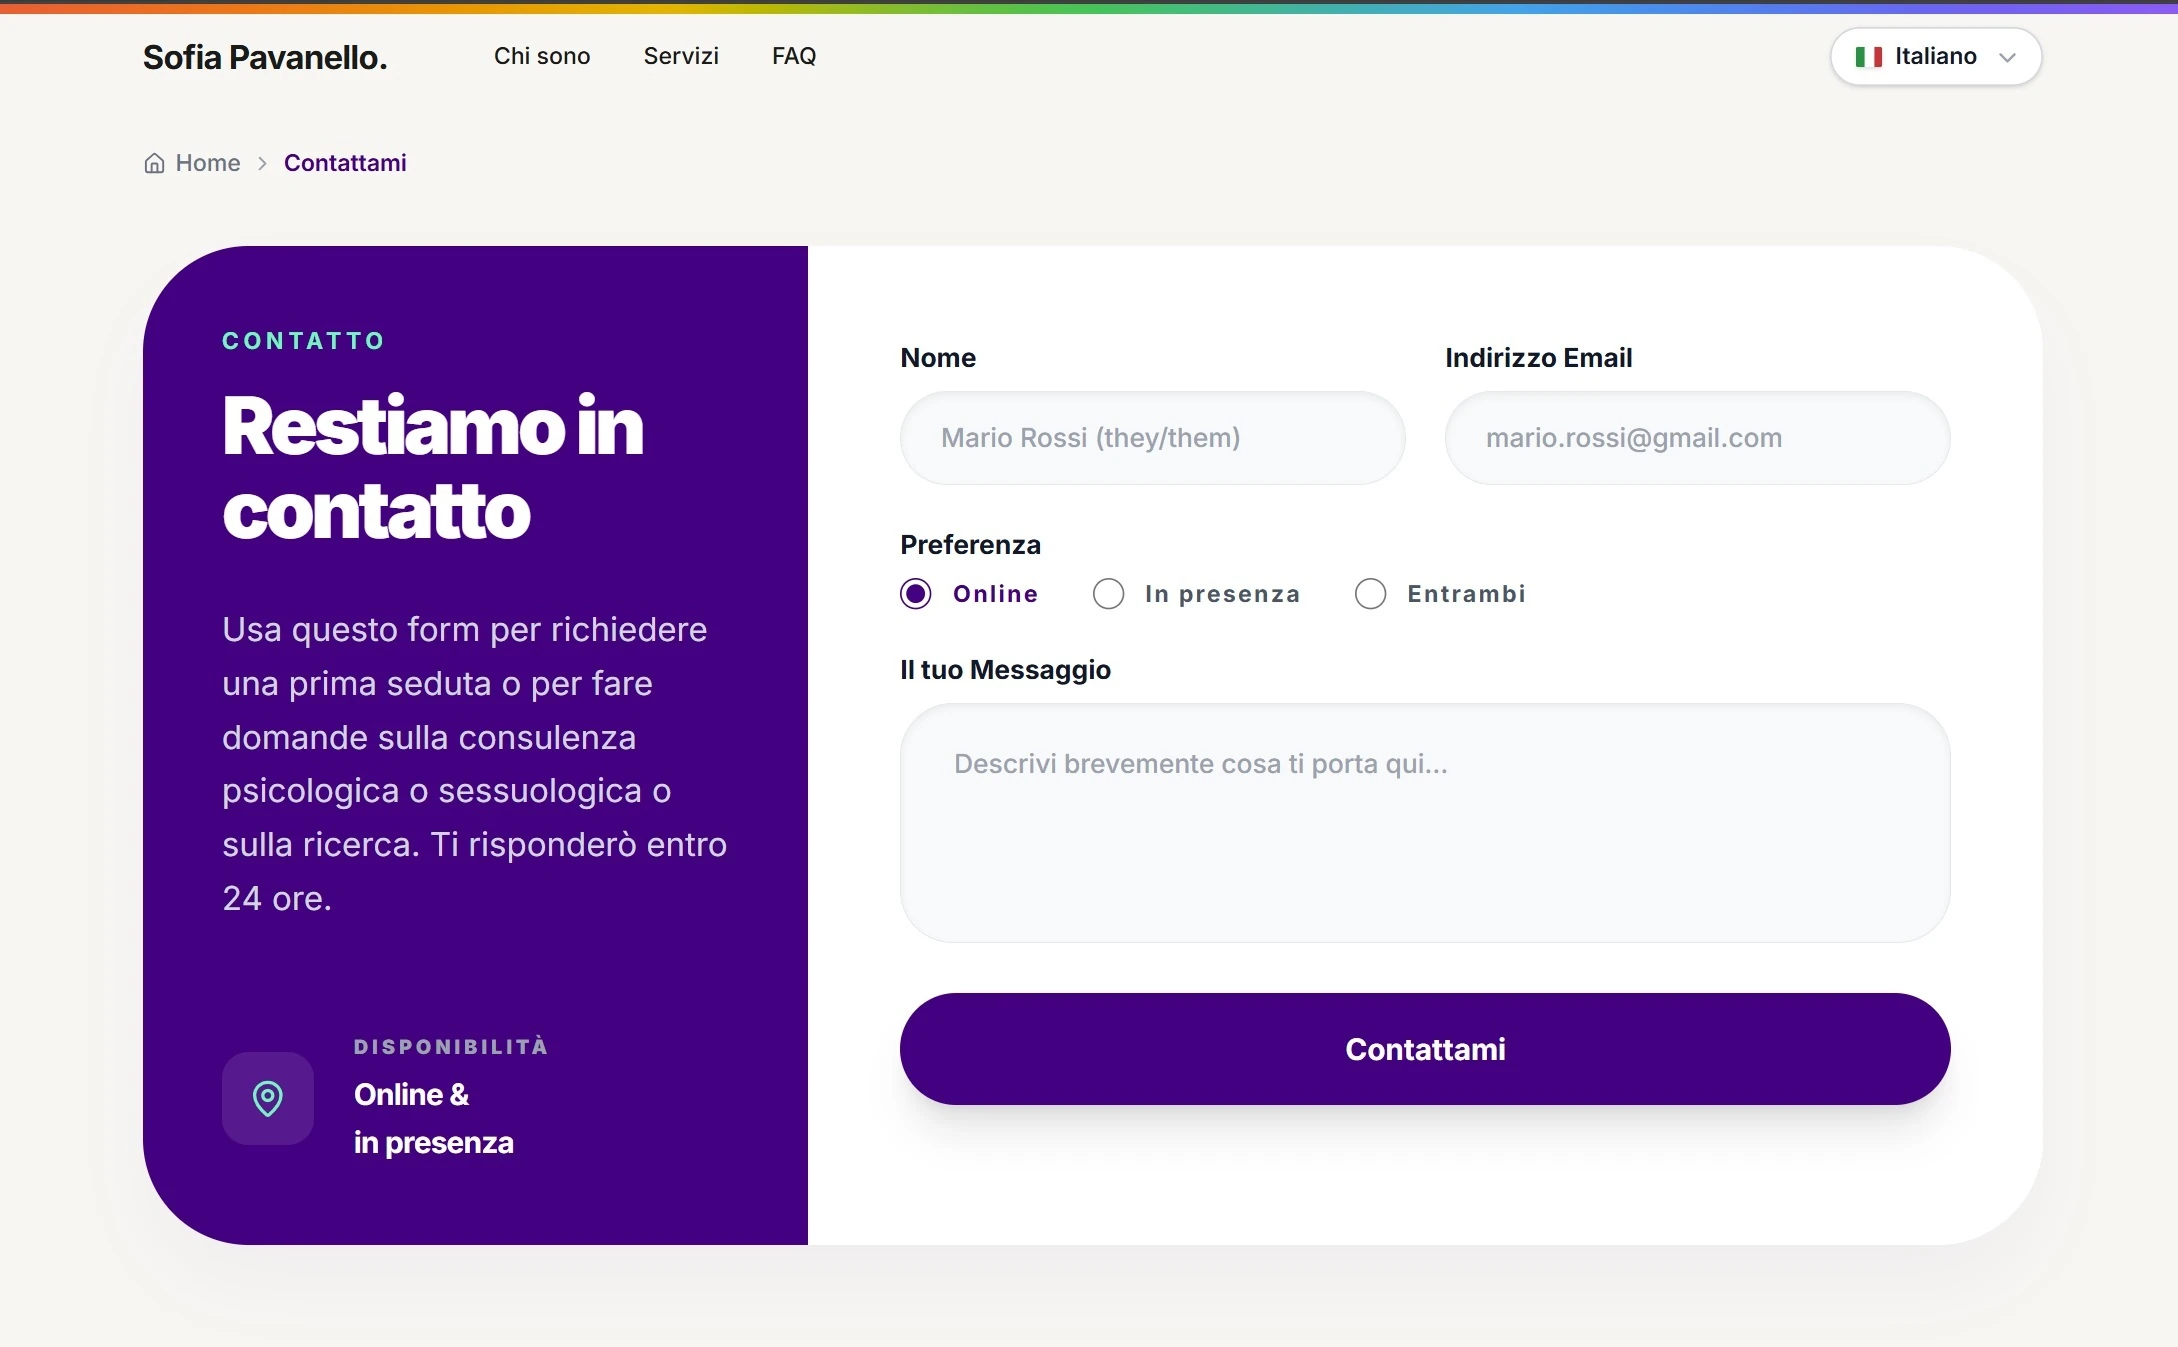Click the Restiamo in contatto heading

pyautogui.click(x=433, y=468)
